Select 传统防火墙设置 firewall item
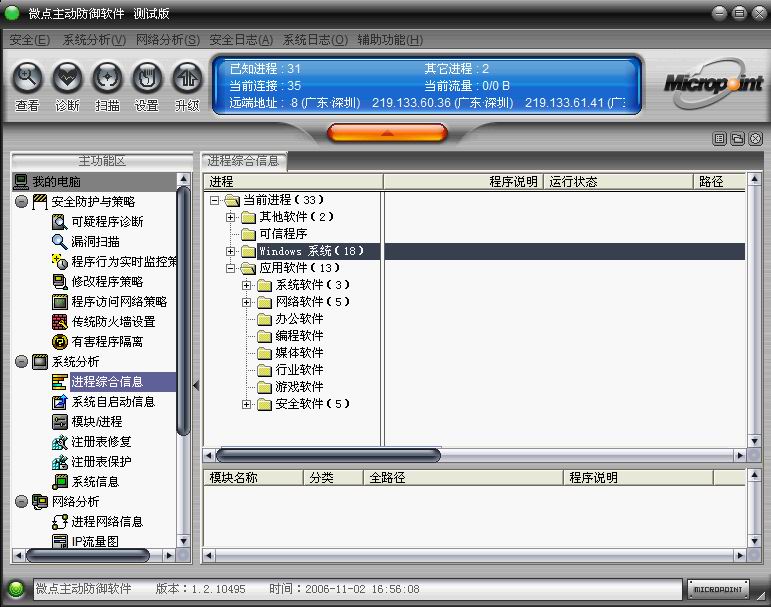Viewport: 771px width, 607px height. pyautogui.click(x=103, y=322)
